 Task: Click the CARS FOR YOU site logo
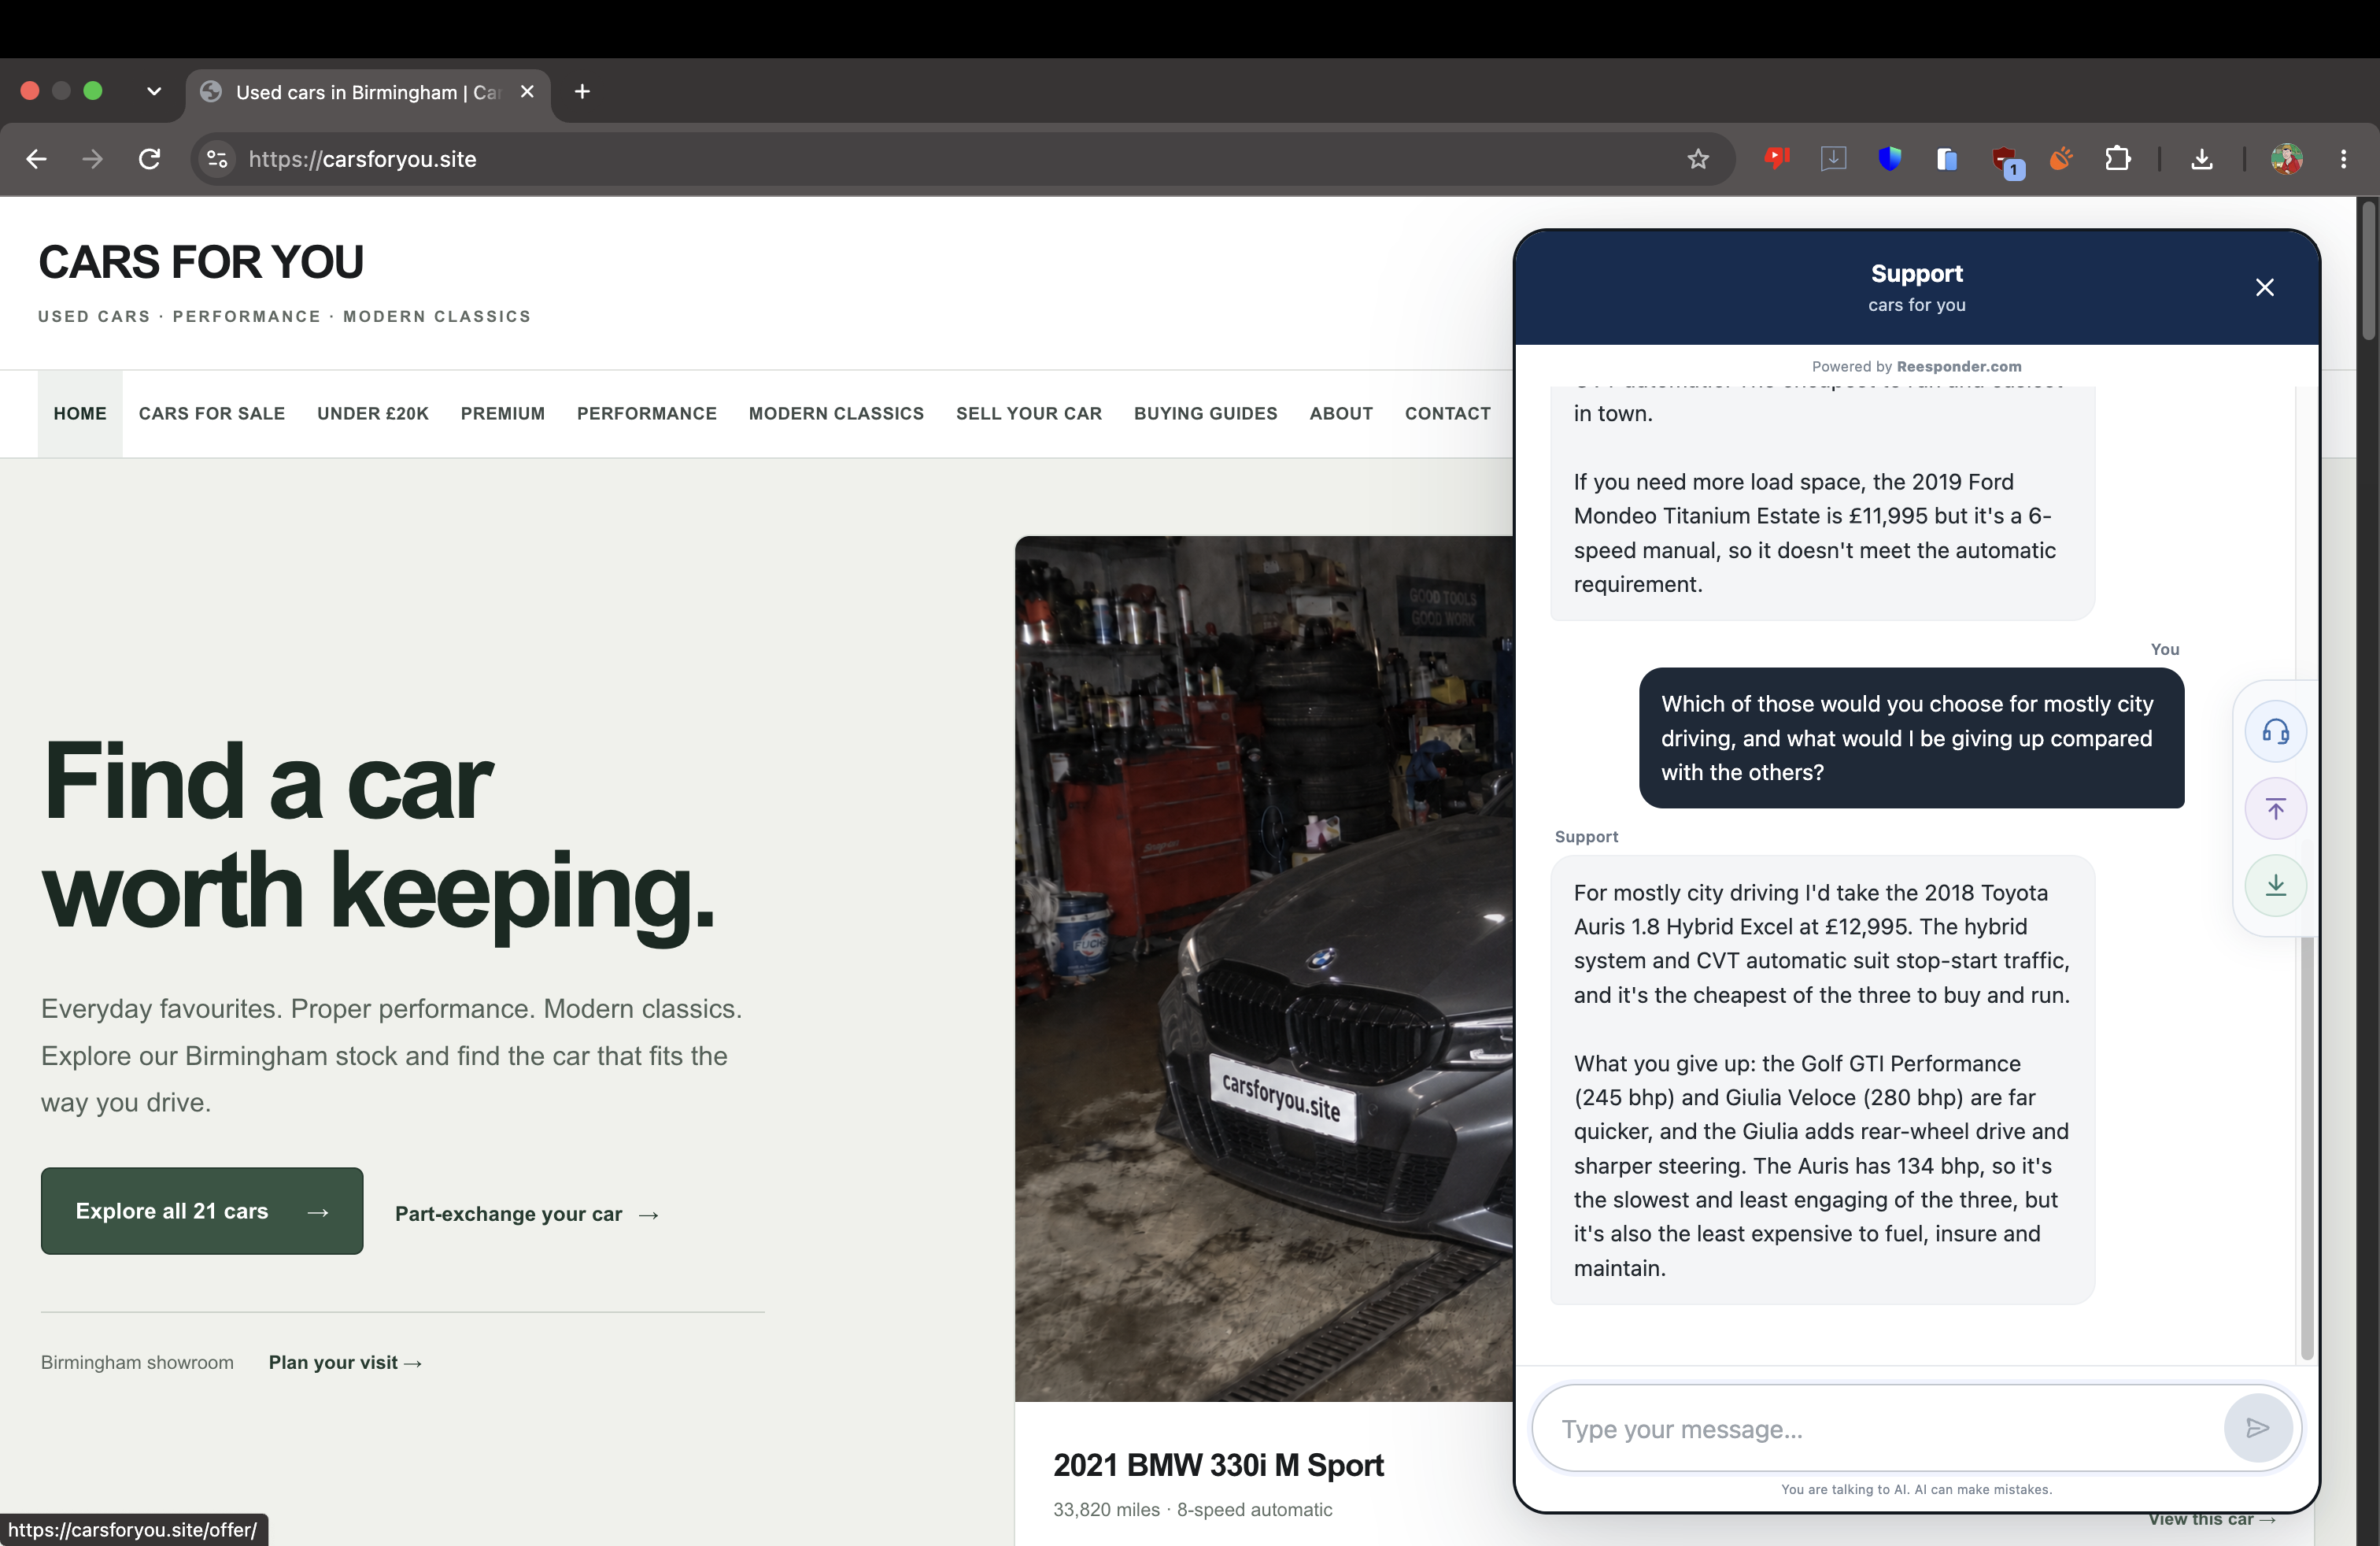coord(201,263)
